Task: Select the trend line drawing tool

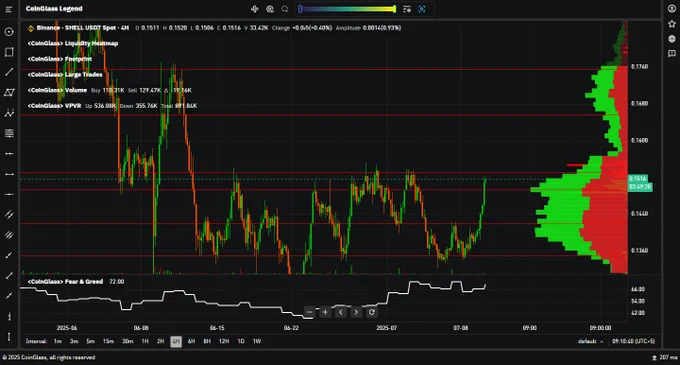Action: coord(9,72)
